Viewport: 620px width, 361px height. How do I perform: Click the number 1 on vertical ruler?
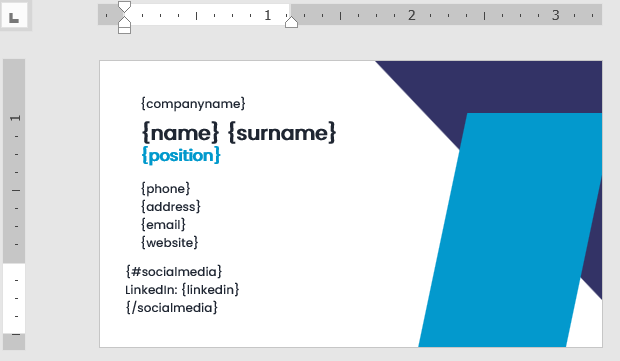tap(15, 118)
